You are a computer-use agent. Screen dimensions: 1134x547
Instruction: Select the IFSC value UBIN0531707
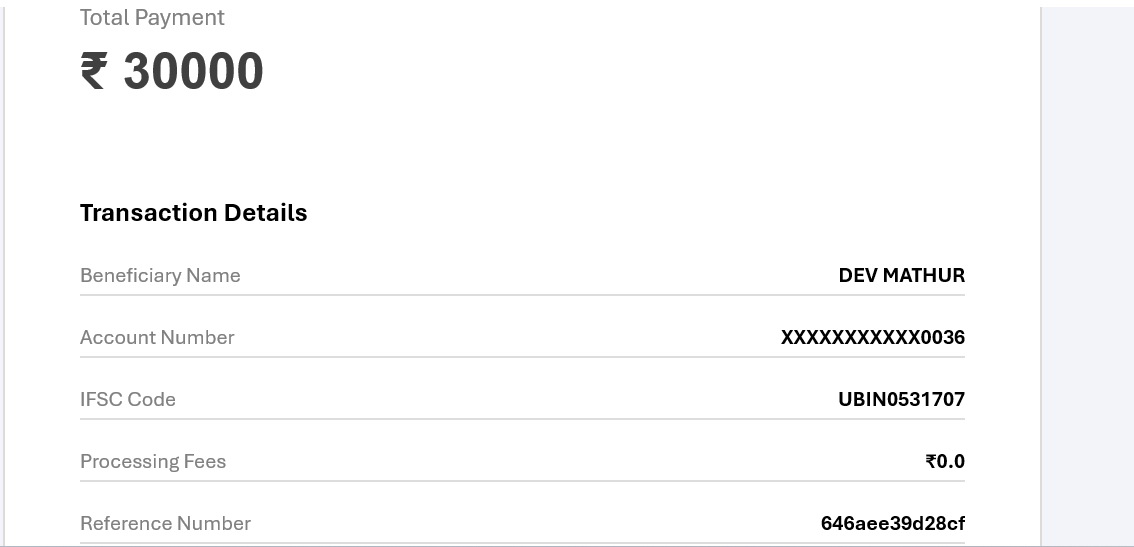pyautogui.click(x=901, y=399)
